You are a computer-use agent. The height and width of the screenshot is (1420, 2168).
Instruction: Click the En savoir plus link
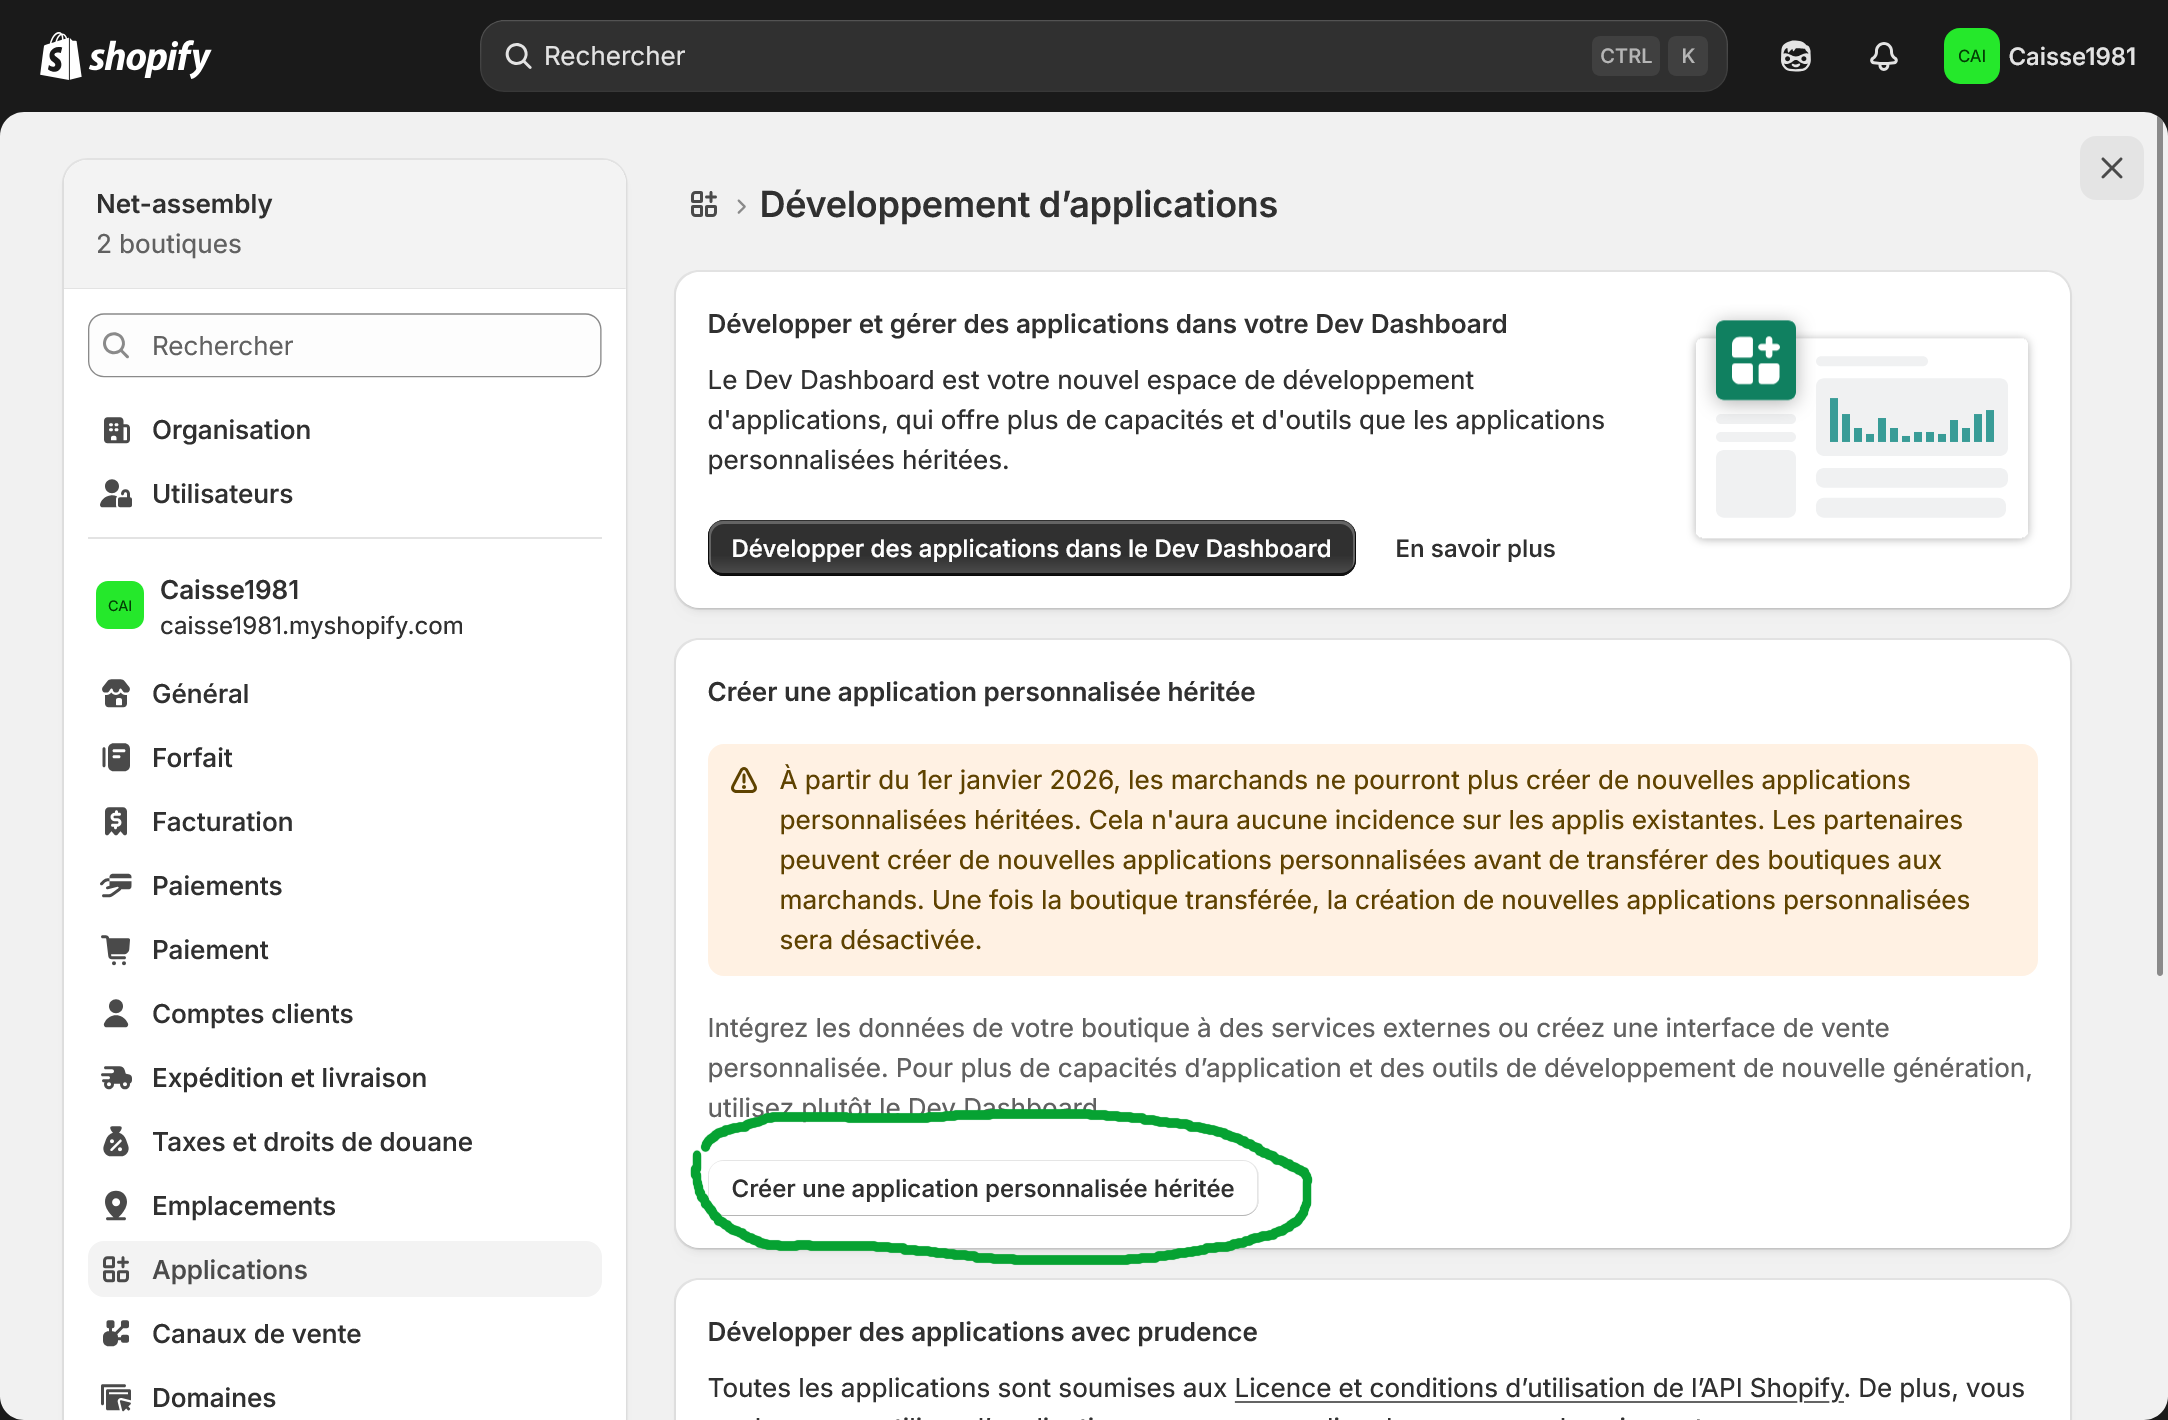(x=1475, y=549)
